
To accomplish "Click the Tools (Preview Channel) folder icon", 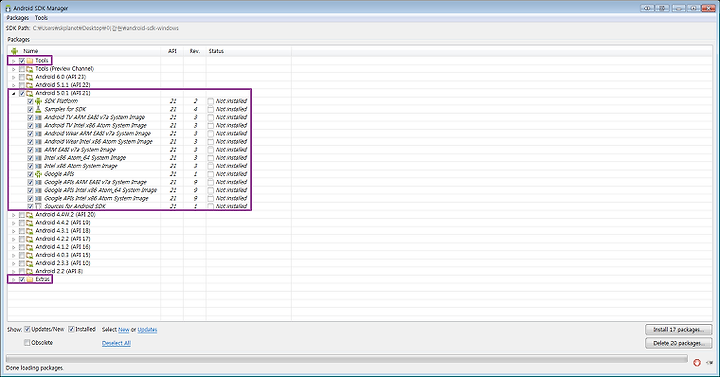I will (30, 69).
